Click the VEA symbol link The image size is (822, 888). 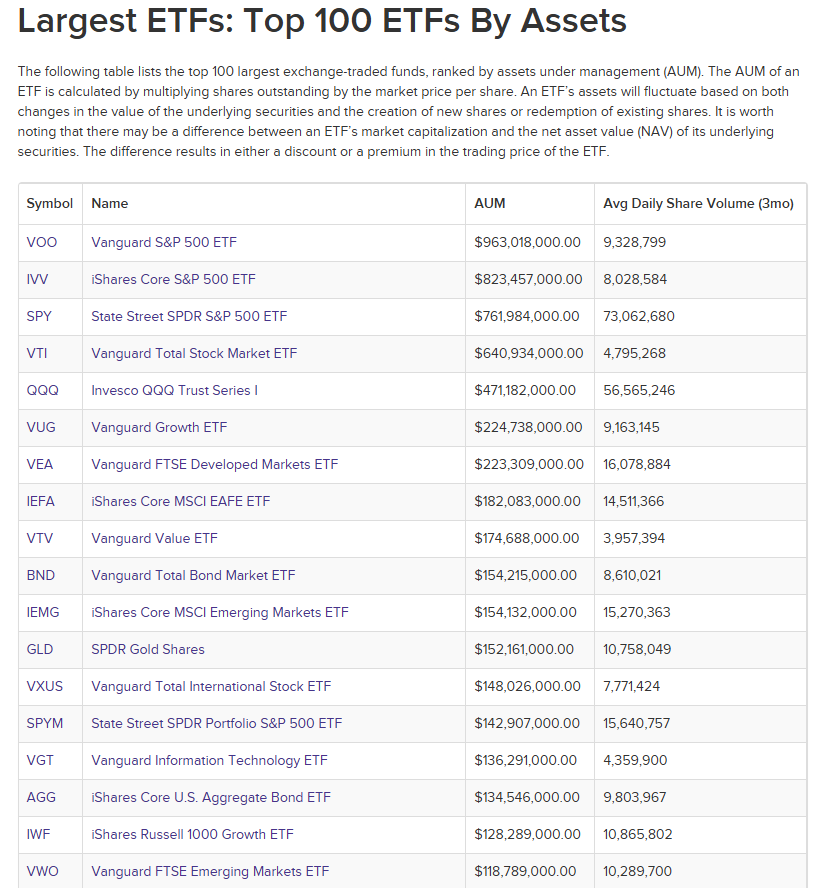point(40,464)
